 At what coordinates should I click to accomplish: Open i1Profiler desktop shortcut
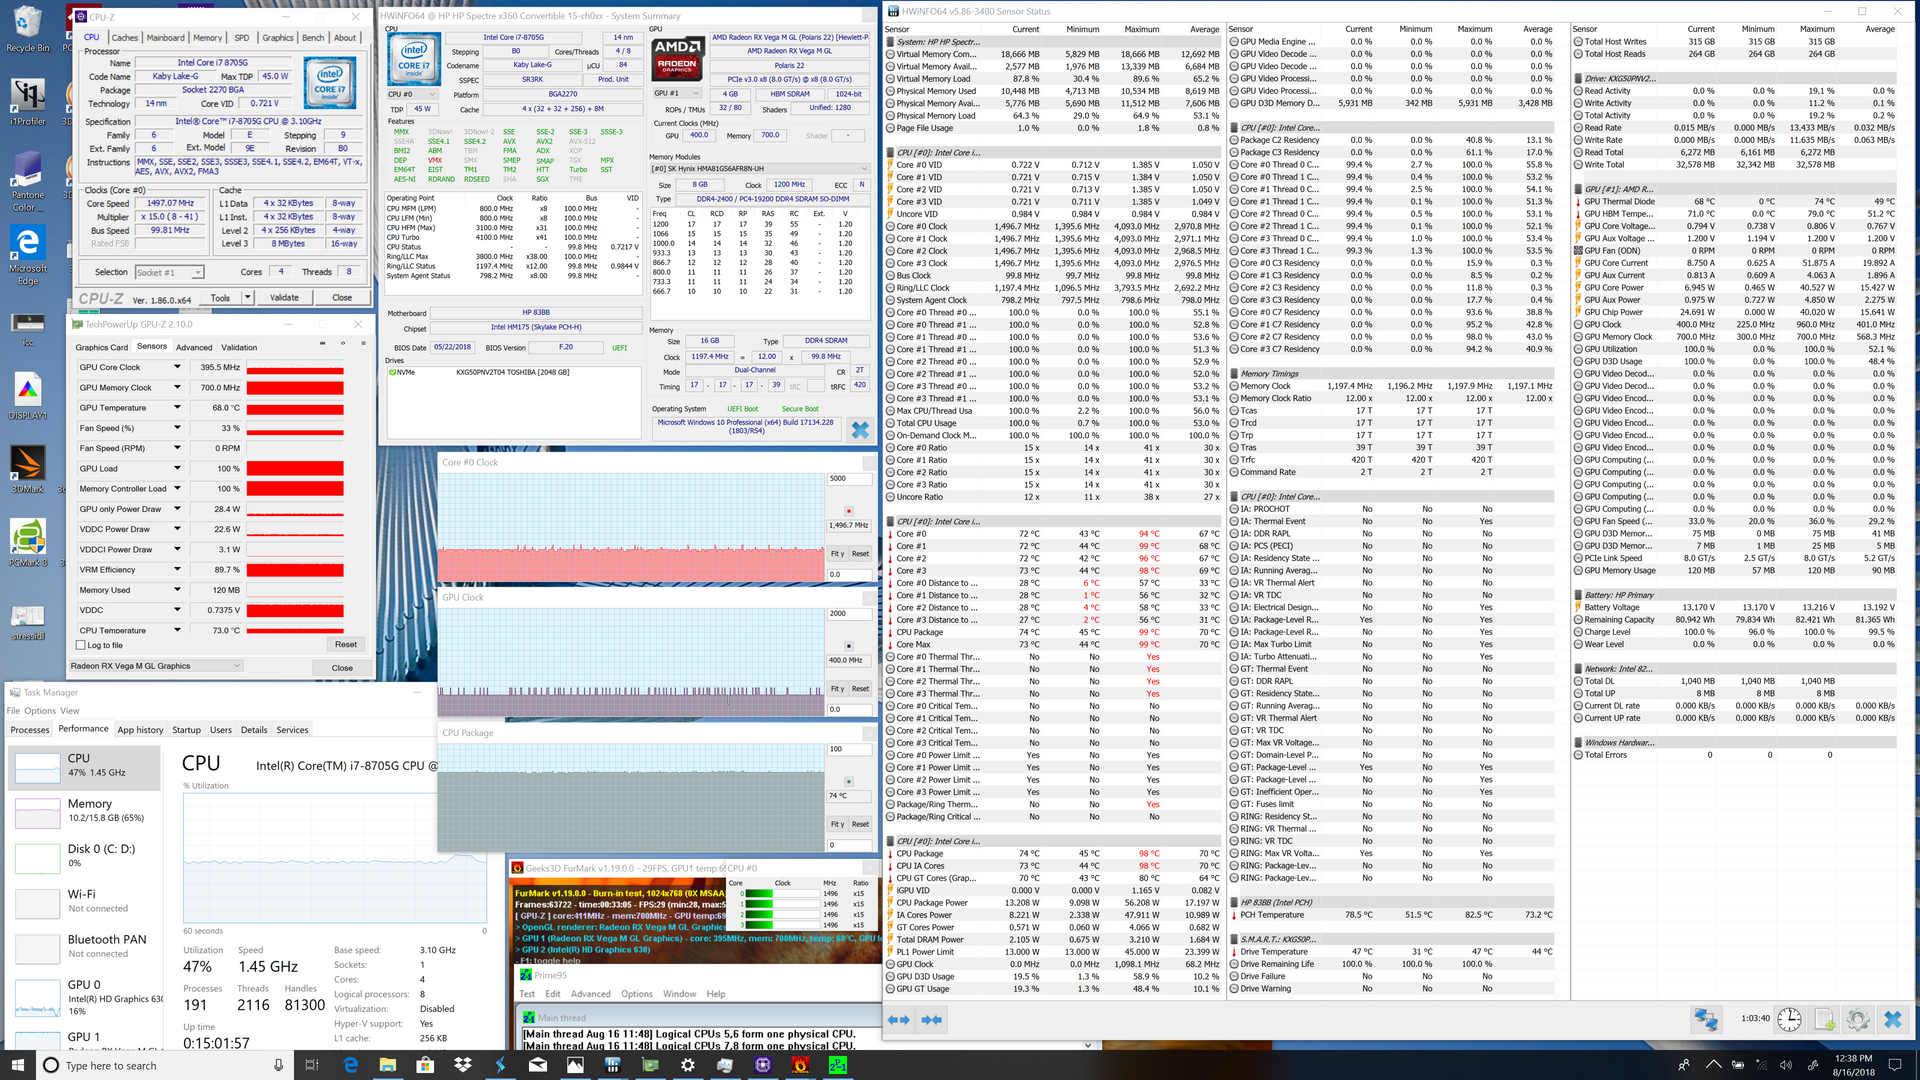click(27, 102)
